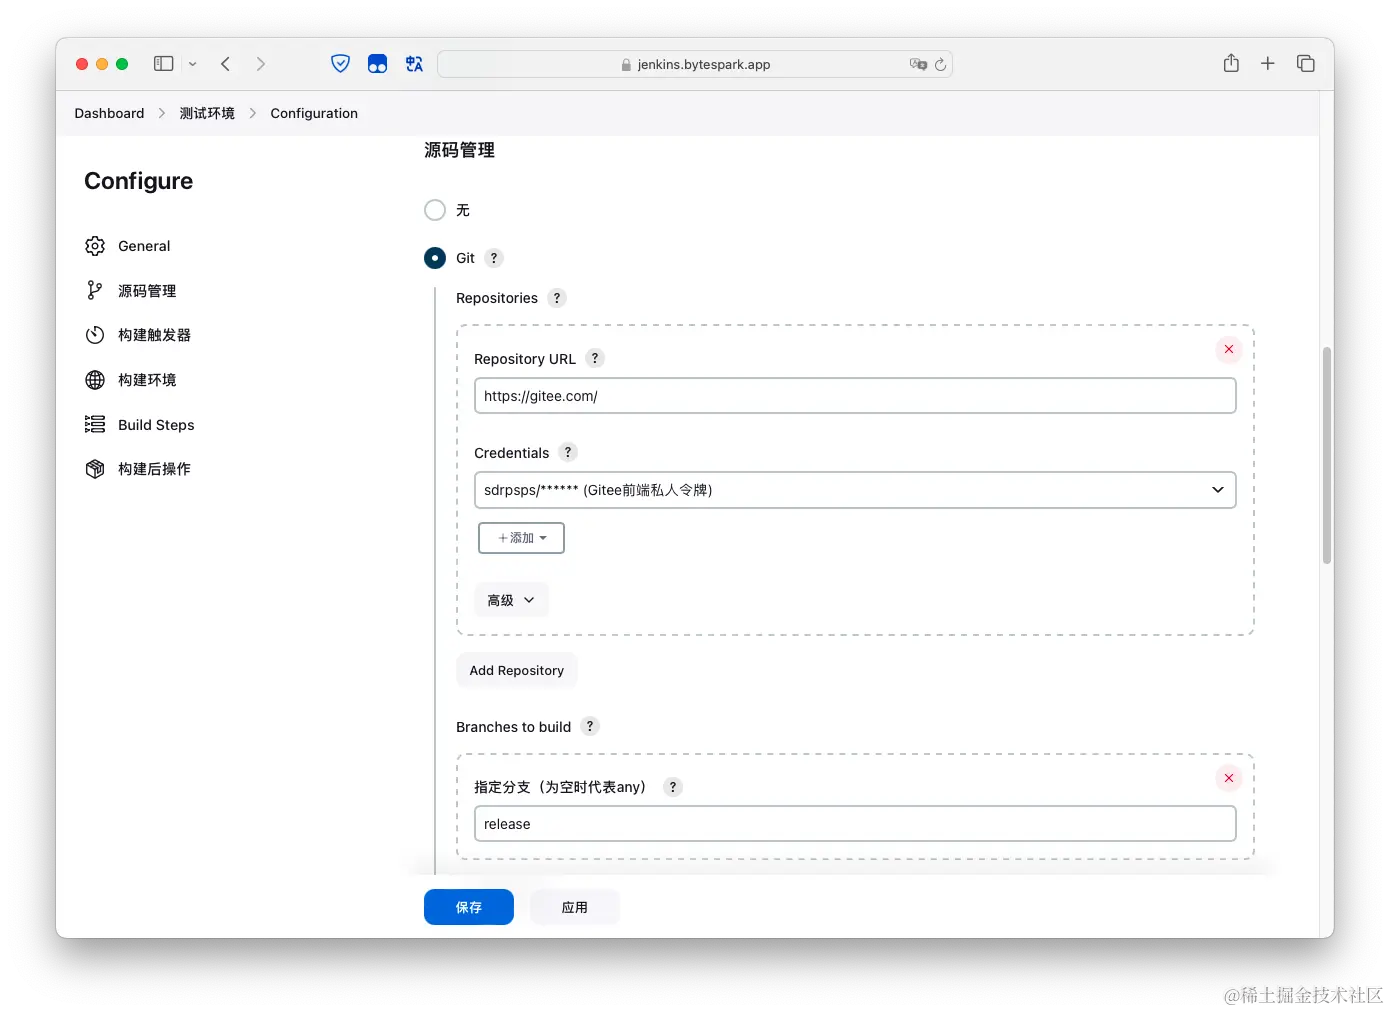
Task: Open 构建环境 via globe icon
Action: click(94, 380)
